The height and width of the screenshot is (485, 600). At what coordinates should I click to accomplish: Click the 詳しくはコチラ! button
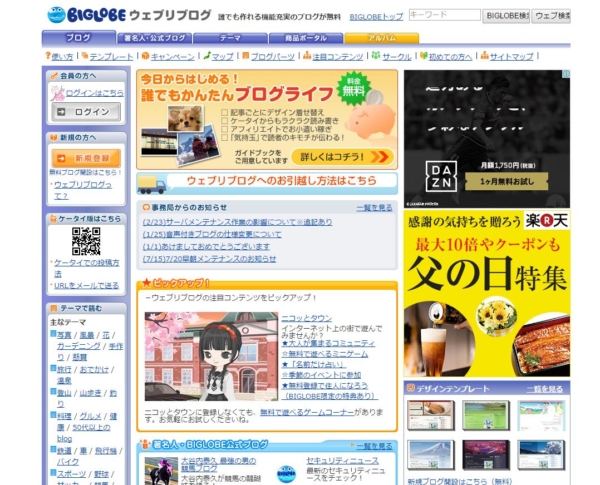343,157
